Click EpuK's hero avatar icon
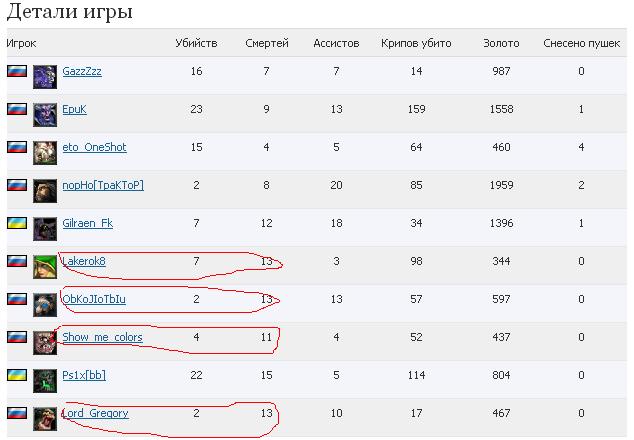This screenshot has height=440, width=634. [x=45, y=115]
